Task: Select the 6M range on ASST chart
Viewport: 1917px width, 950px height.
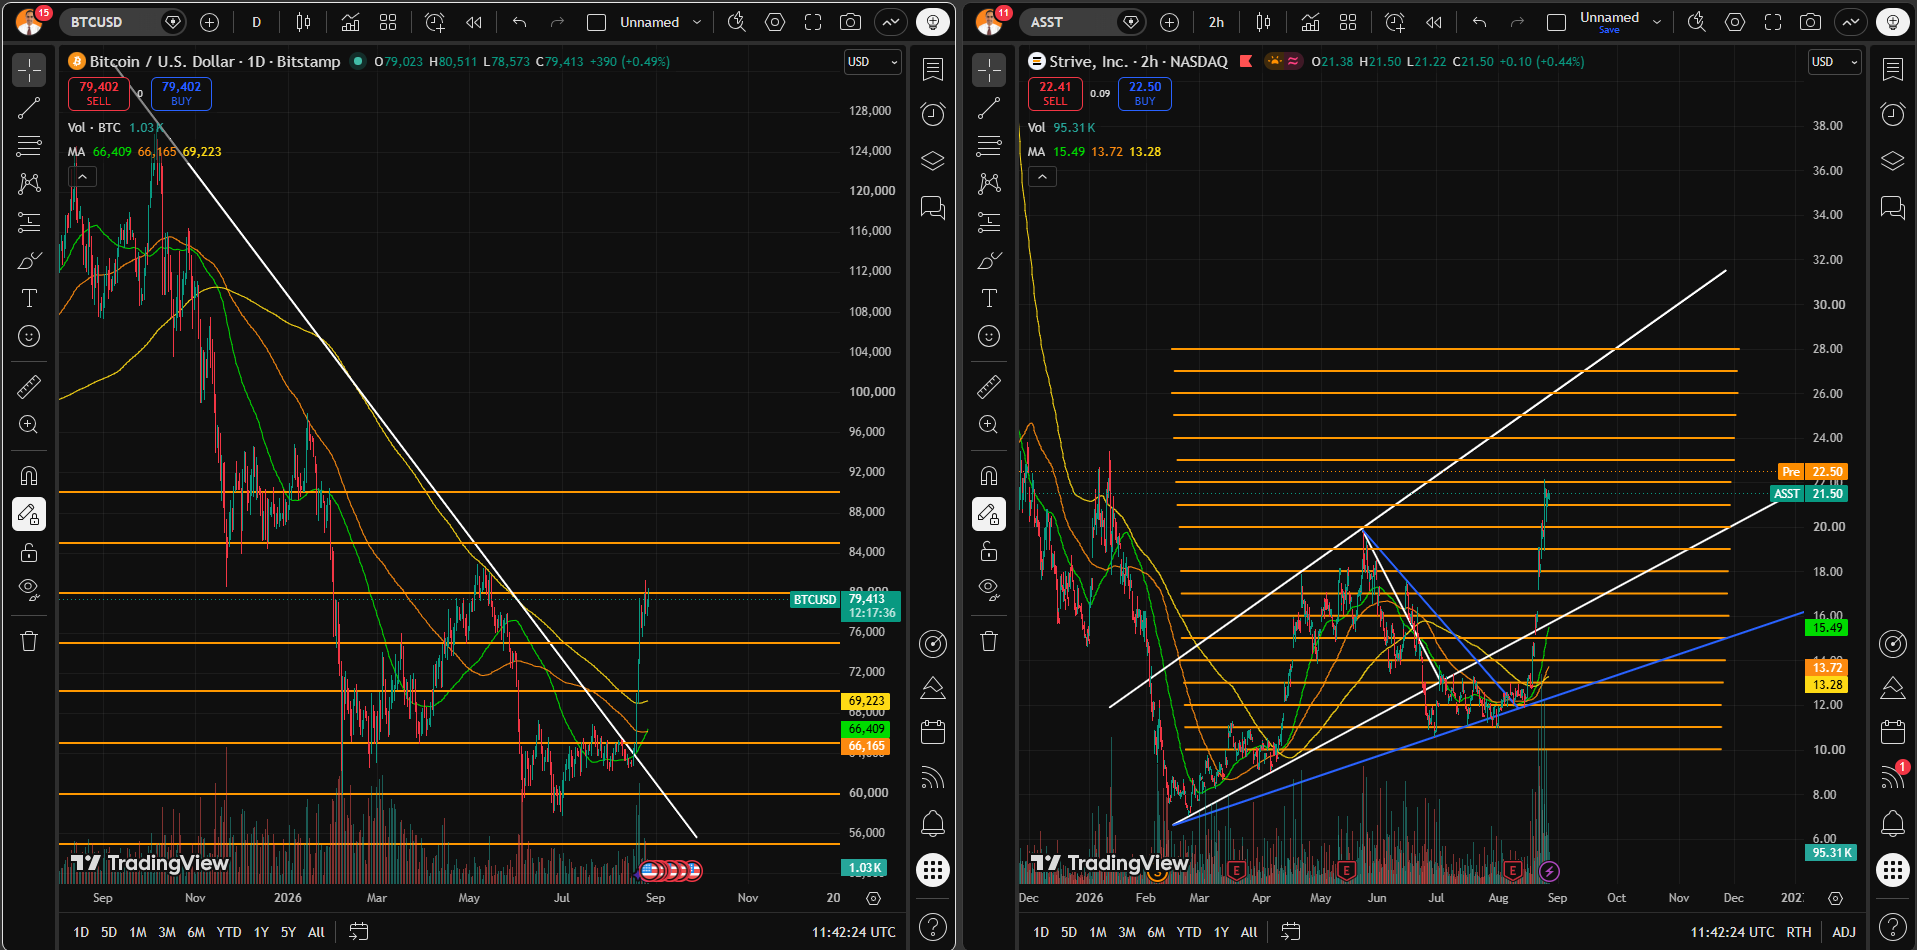Action: click(1156, 932)
